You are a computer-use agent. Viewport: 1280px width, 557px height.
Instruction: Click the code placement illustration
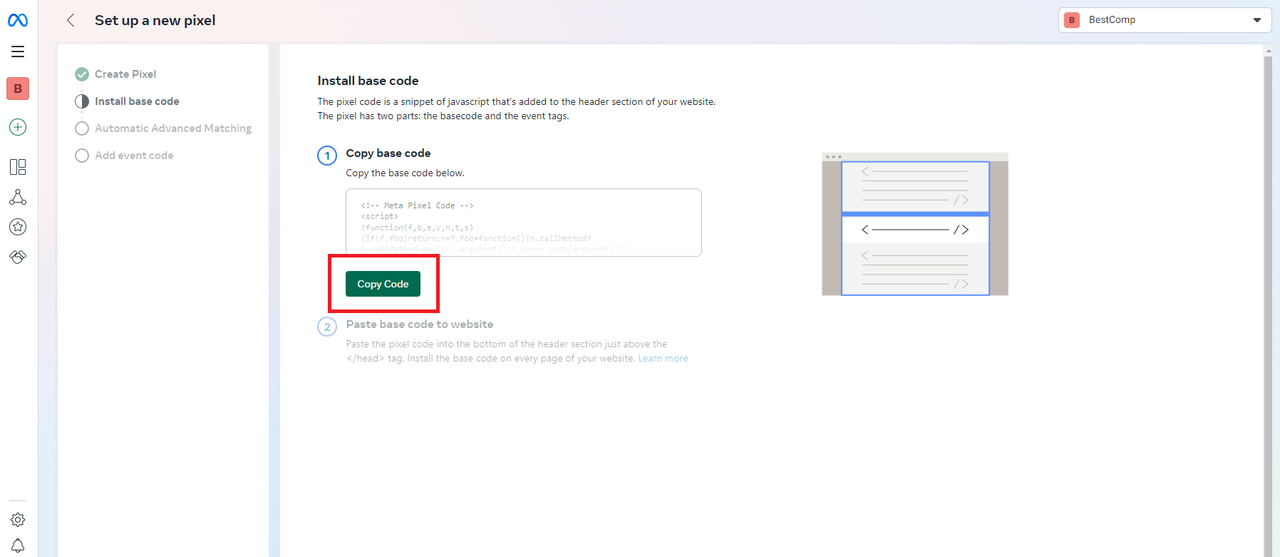[x=915, y=224]
